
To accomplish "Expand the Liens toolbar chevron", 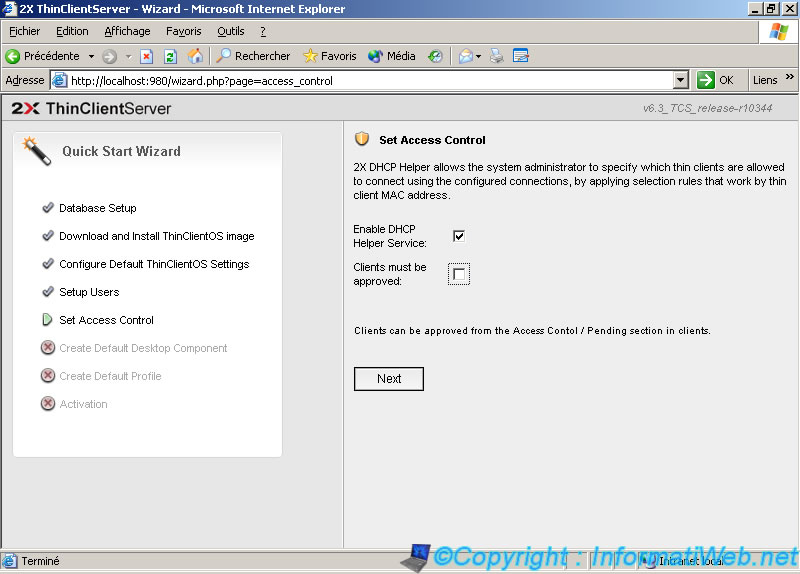I will (789, 77).
